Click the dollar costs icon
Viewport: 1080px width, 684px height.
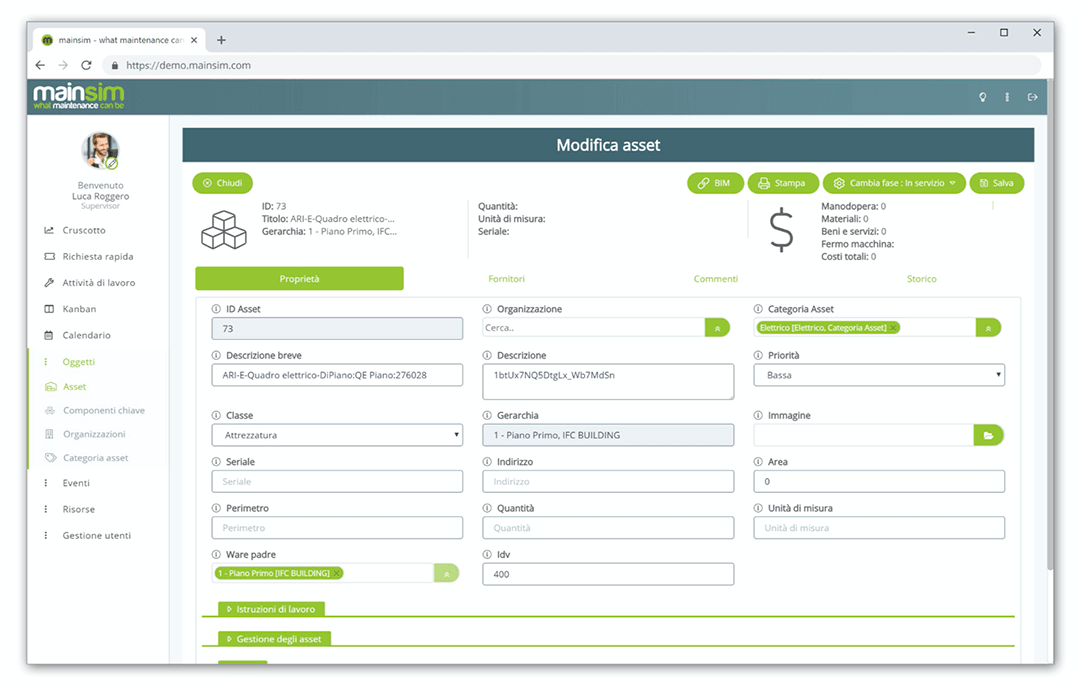[x=781, y=230]
